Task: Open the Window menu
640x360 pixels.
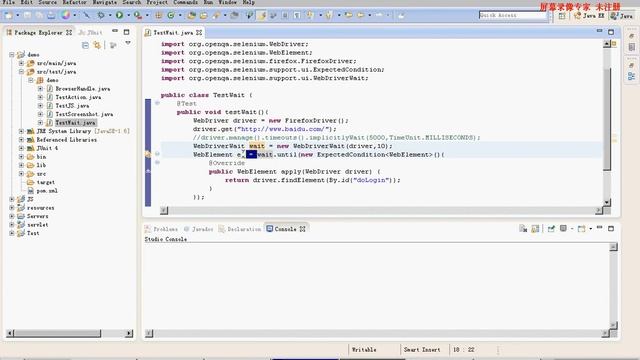Action: point(227,2)
